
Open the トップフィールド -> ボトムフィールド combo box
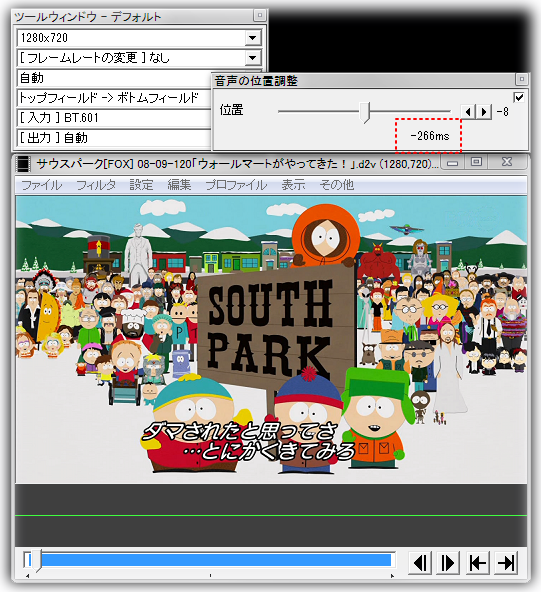[114, 98]
